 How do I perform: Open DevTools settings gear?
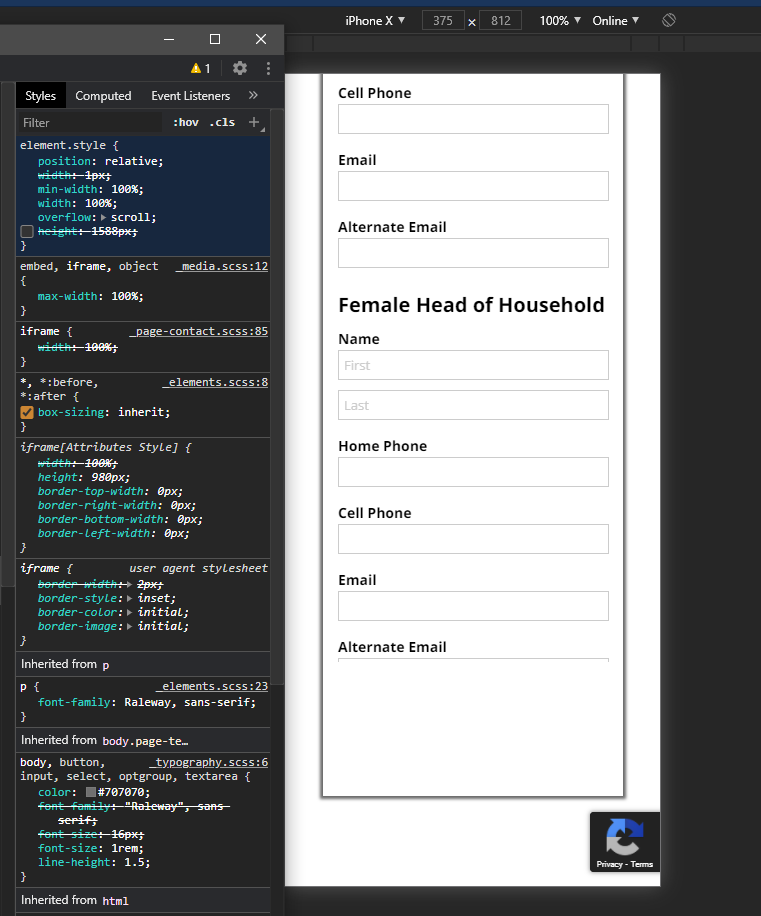(x=240, y=68)
